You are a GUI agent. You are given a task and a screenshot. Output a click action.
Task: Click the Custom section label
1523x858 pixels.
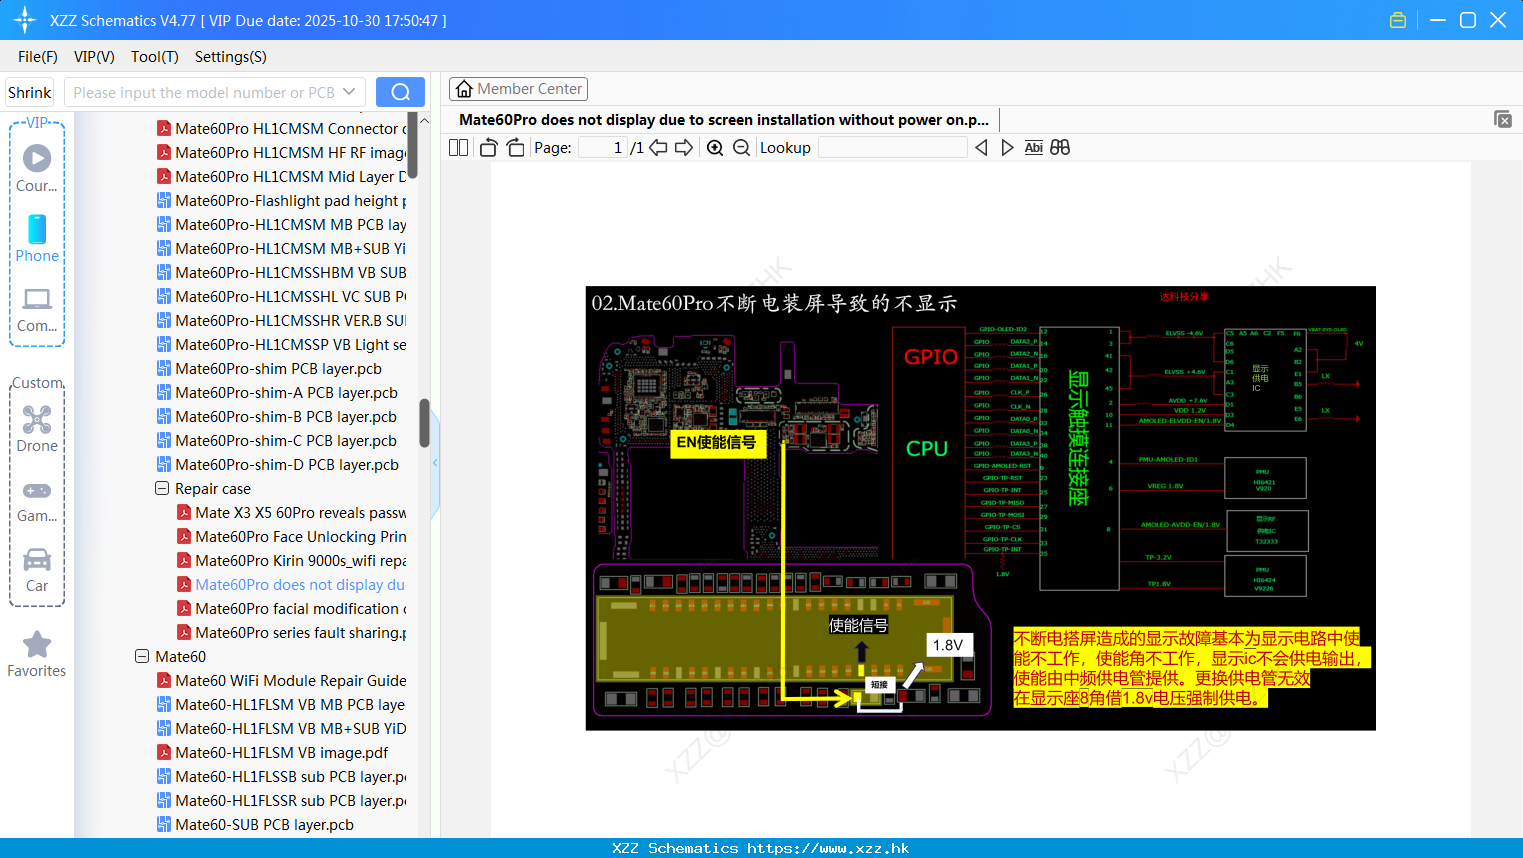pyautogui.click(x=37, y=383)
